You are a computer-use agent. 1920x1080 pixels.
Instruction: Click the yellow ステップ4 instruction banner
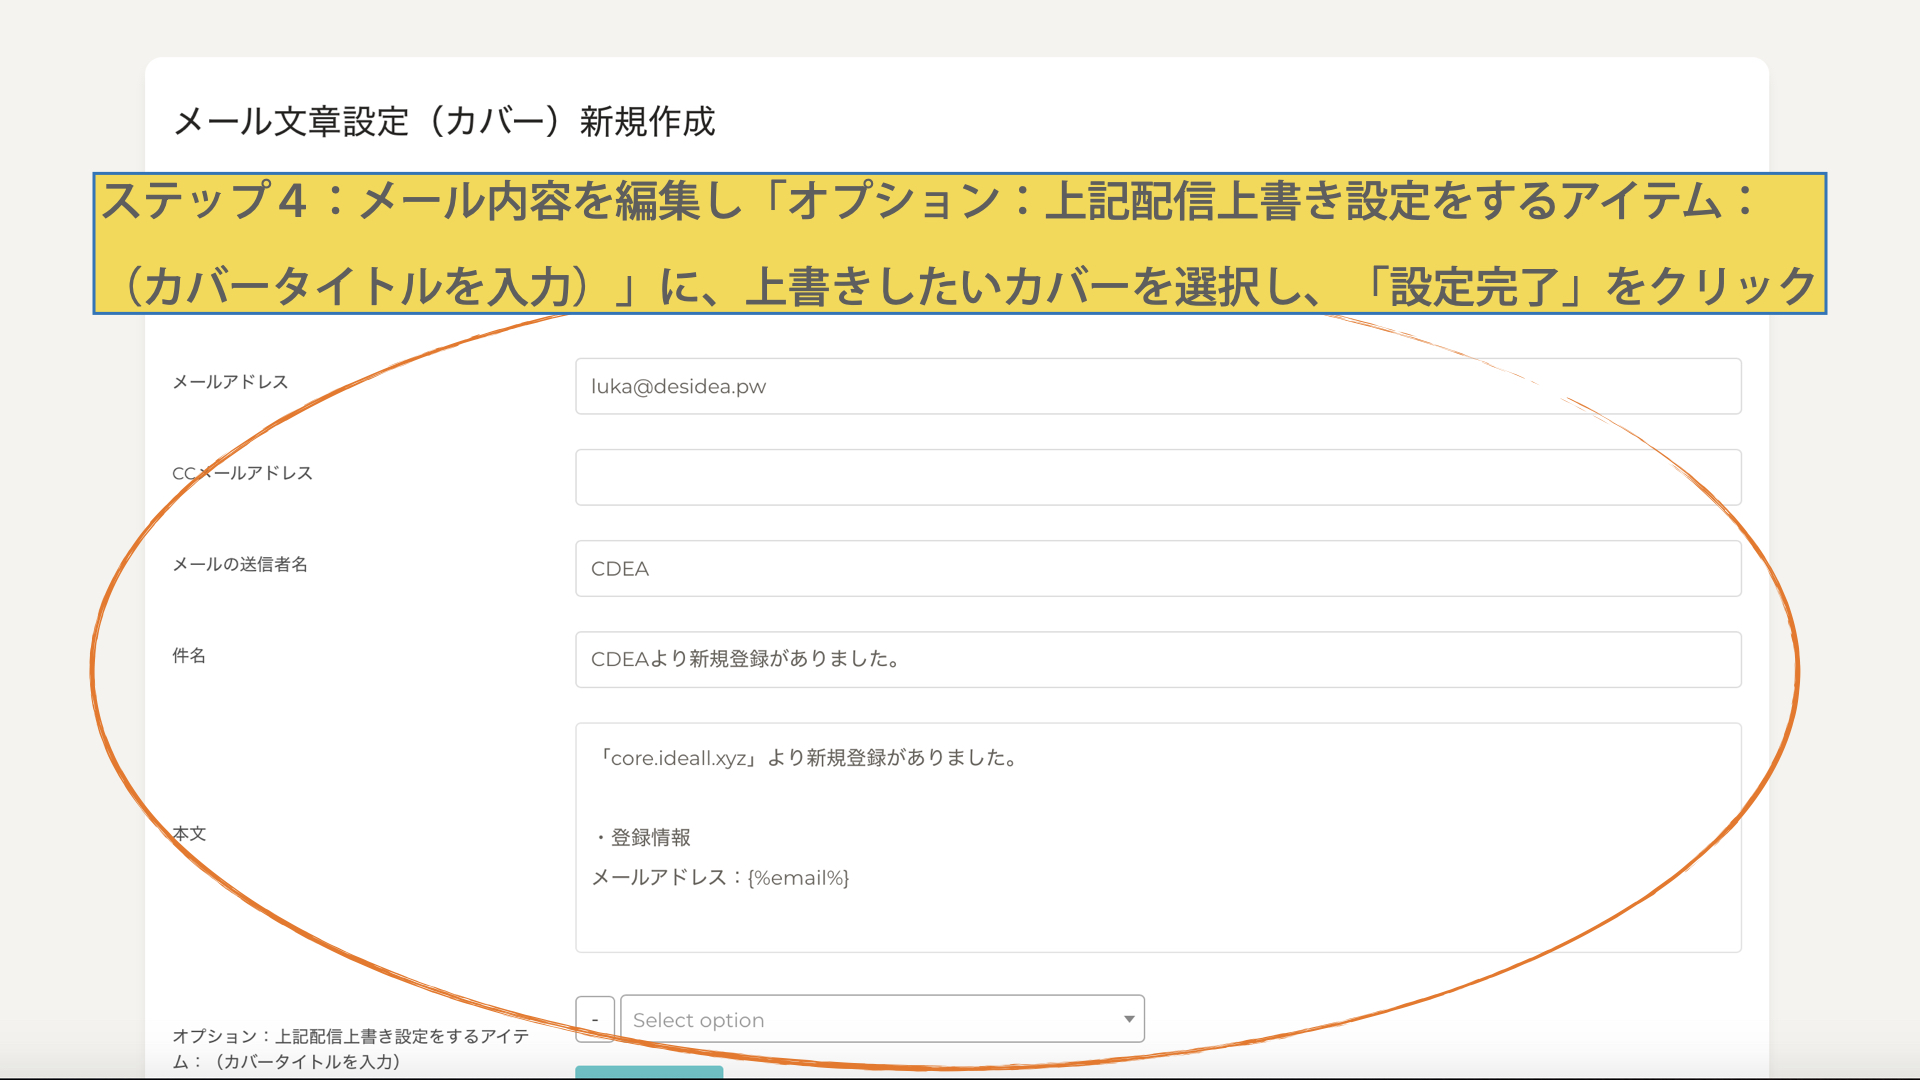pyautogui.click(x=959, y=243)
